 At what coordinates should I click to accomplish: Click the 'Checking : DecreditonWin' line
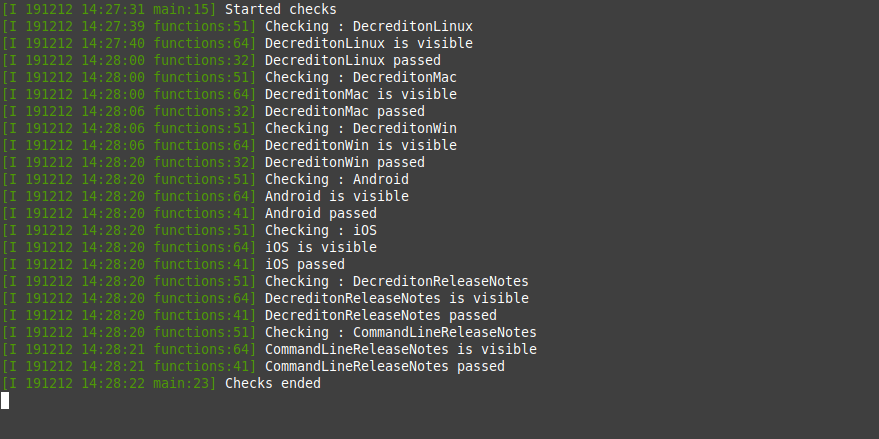point(361,128)
